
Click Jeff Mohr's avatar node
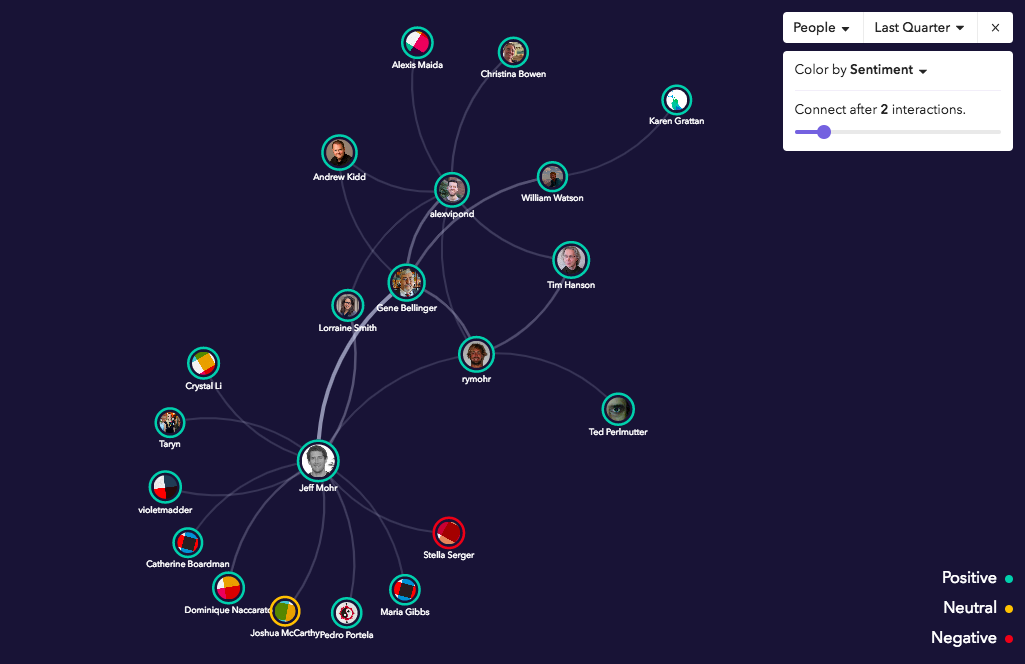click(x=318, y=461)
